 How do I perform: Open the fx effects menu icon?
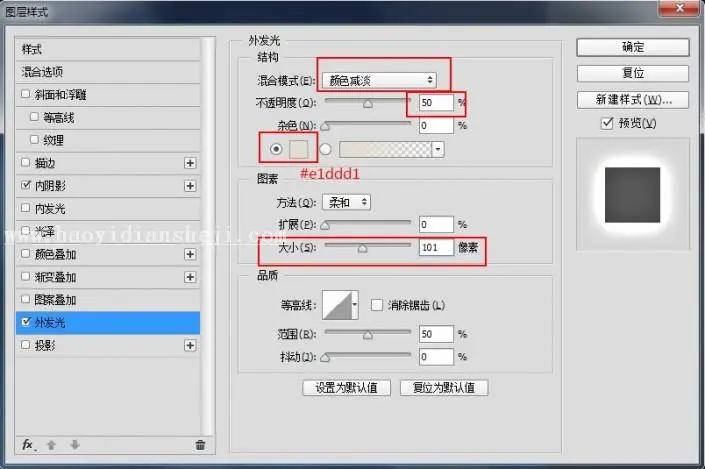28,445
